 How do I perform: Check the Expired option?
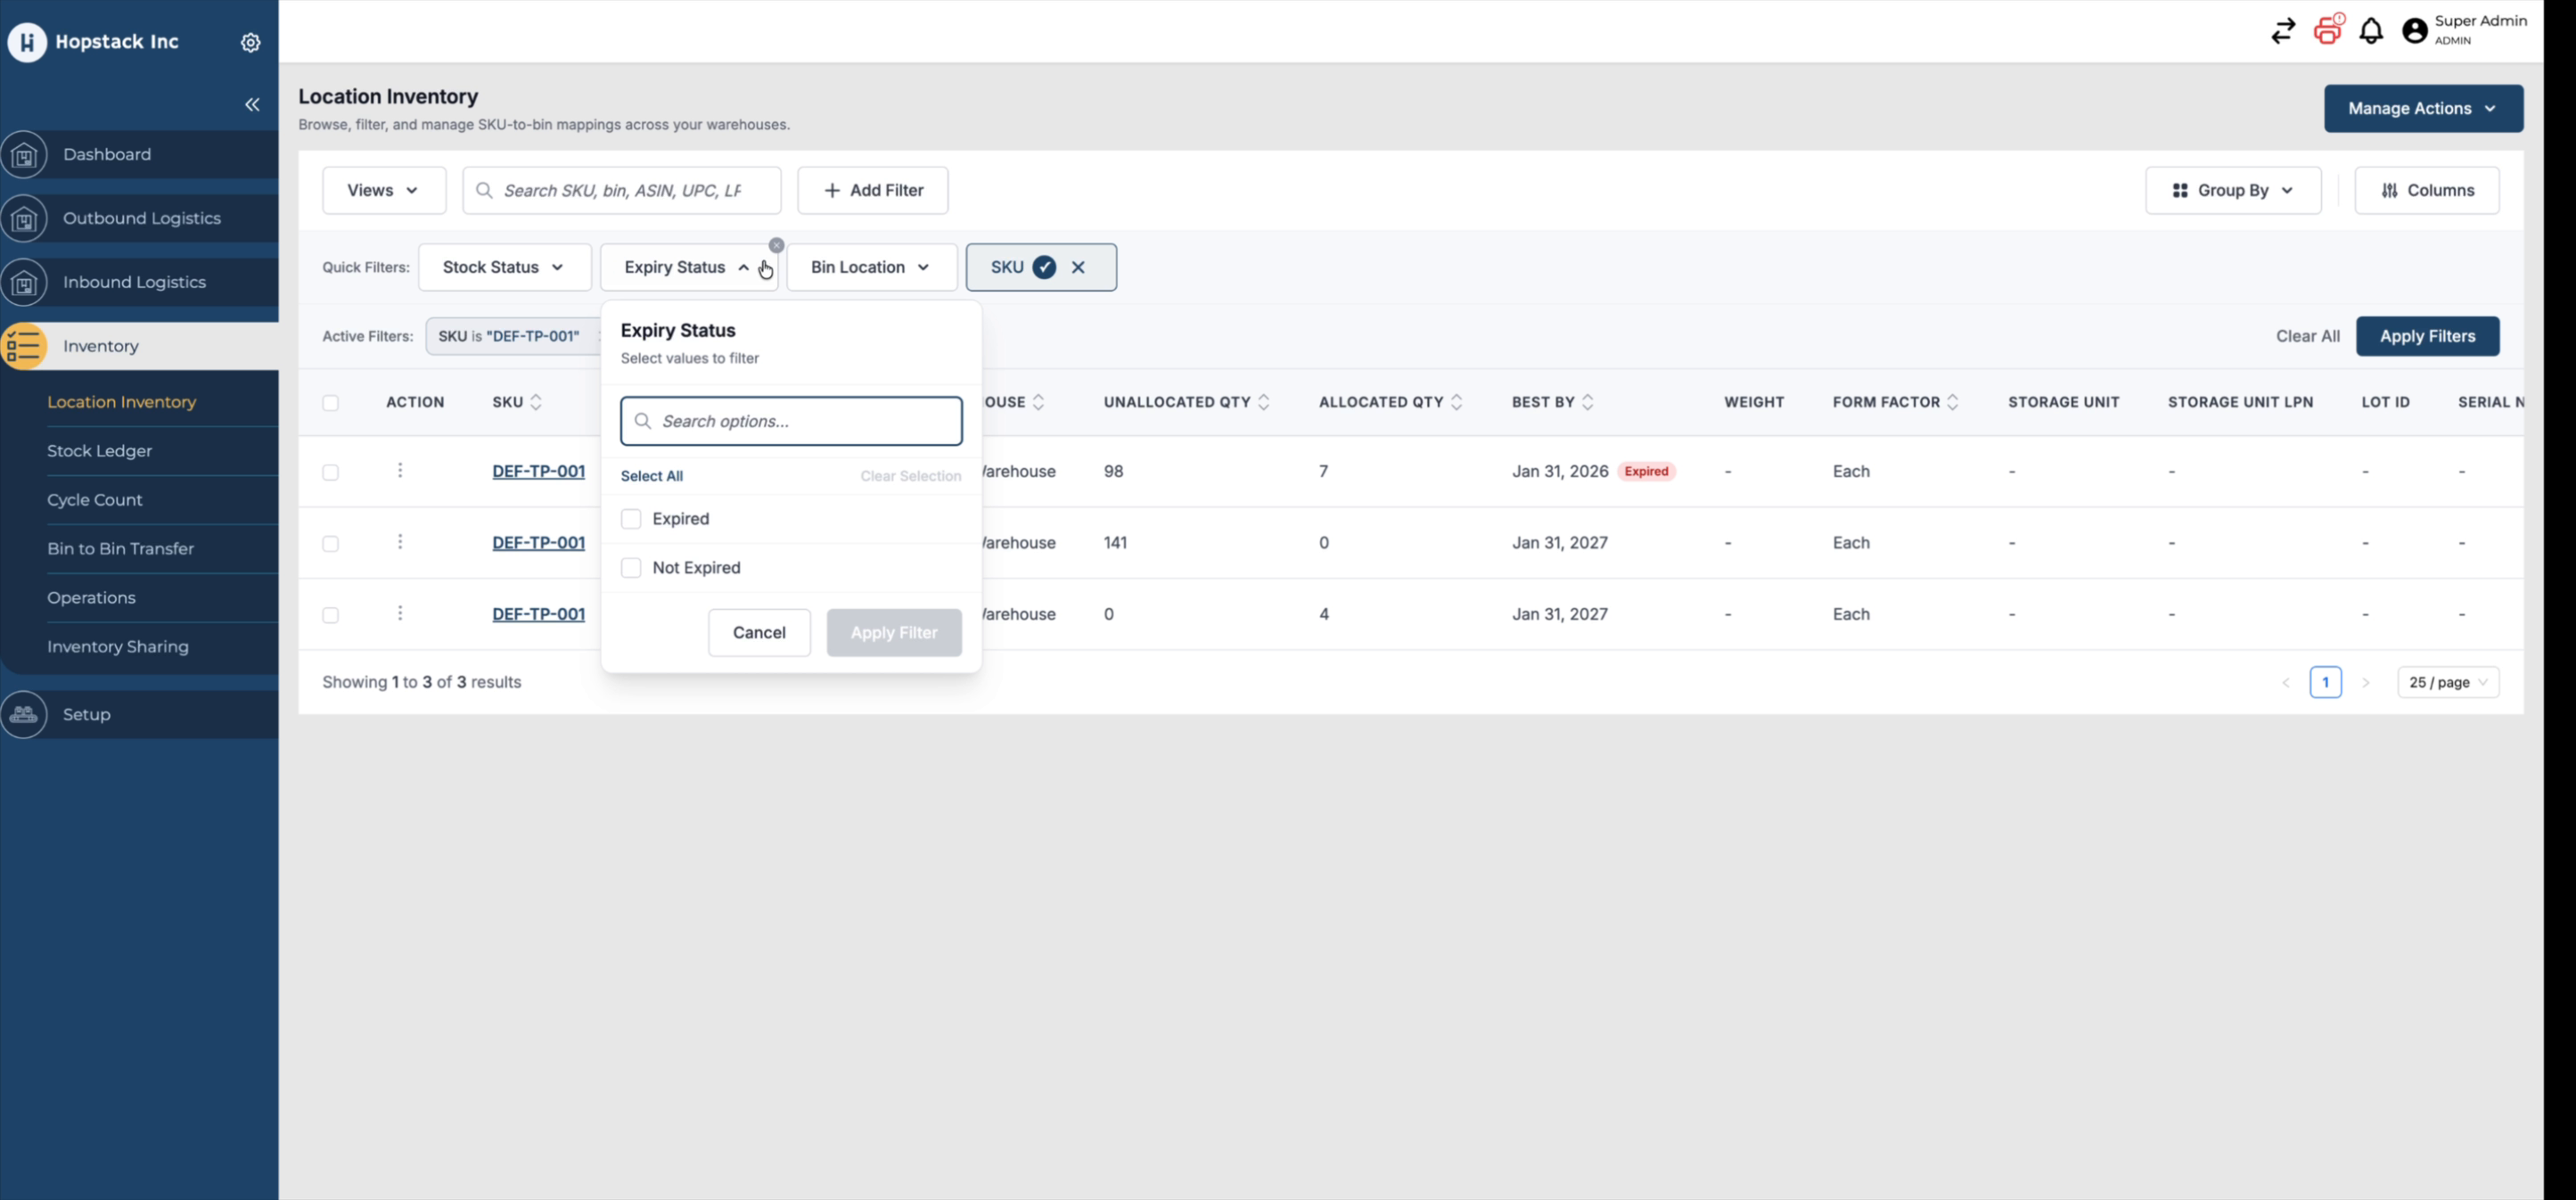(x=631, y=519)
